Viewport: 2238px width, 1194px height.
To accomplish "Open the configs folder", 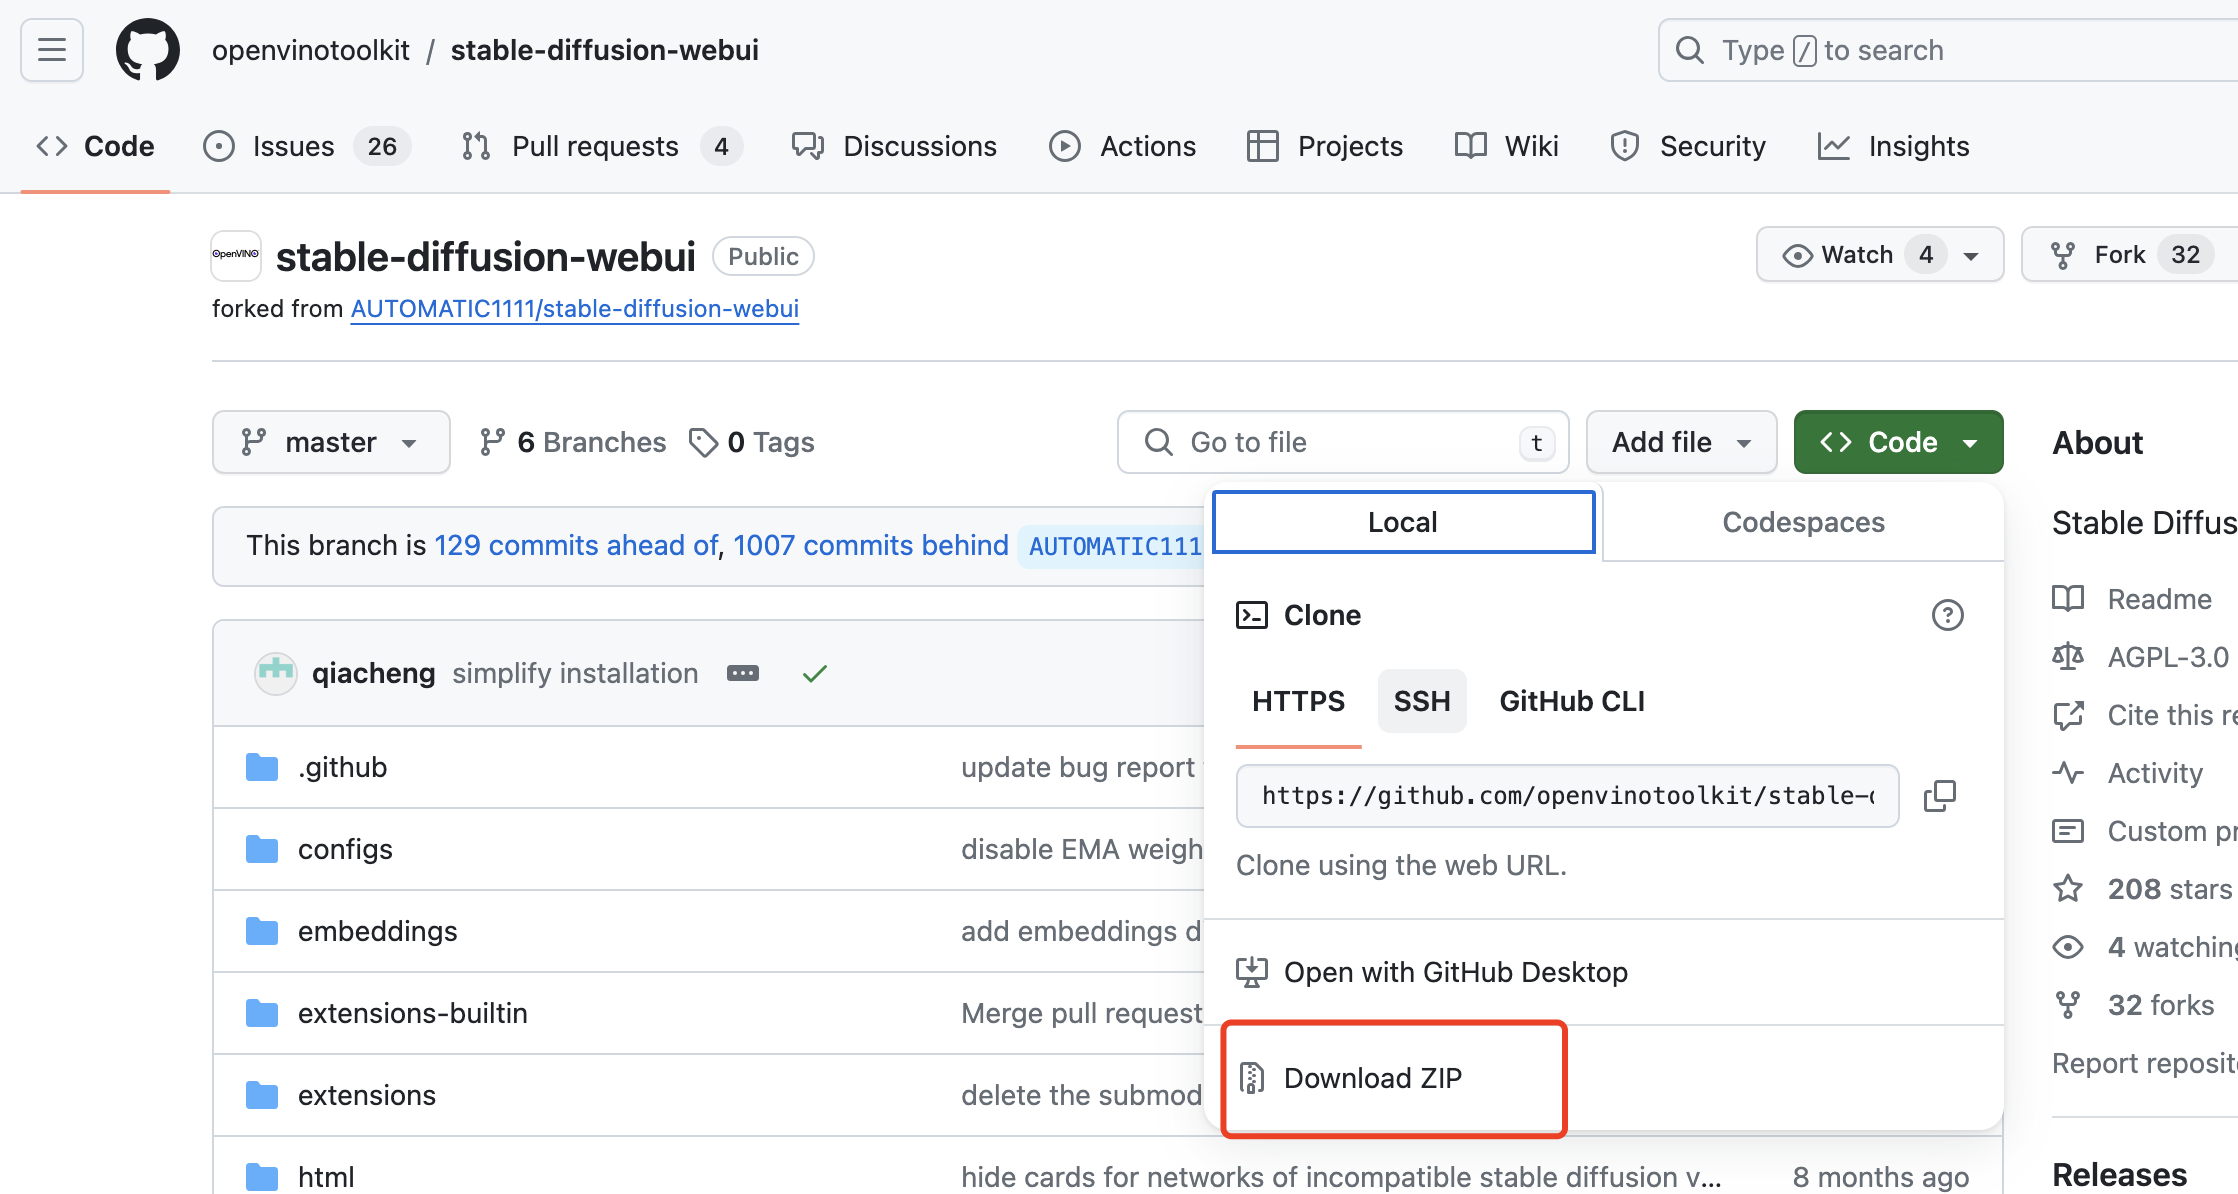I will pos(345,849).
